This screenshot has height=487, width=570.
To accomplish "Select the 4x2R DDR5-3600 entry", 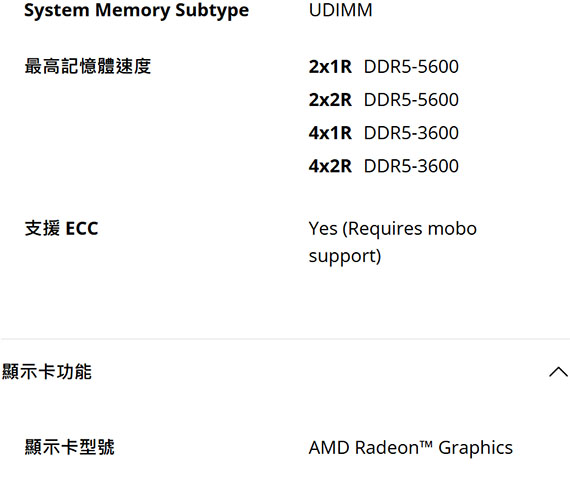I will coord(384,166).
